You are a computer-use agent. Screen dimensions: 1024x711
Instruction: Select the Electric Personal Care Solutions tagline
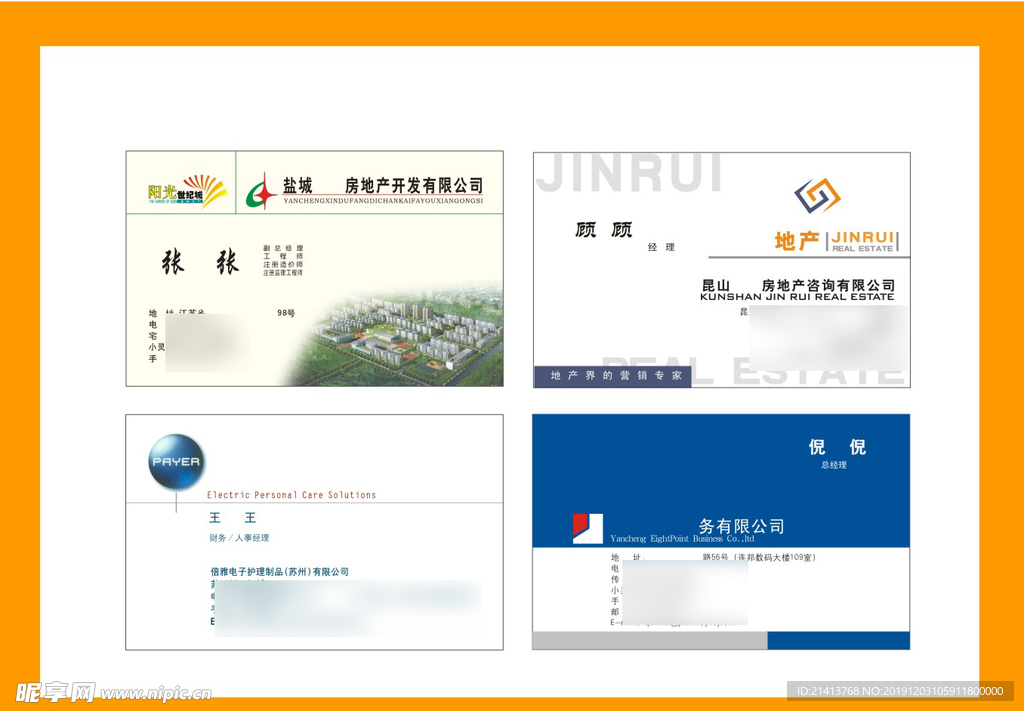(x=291, y=495)
